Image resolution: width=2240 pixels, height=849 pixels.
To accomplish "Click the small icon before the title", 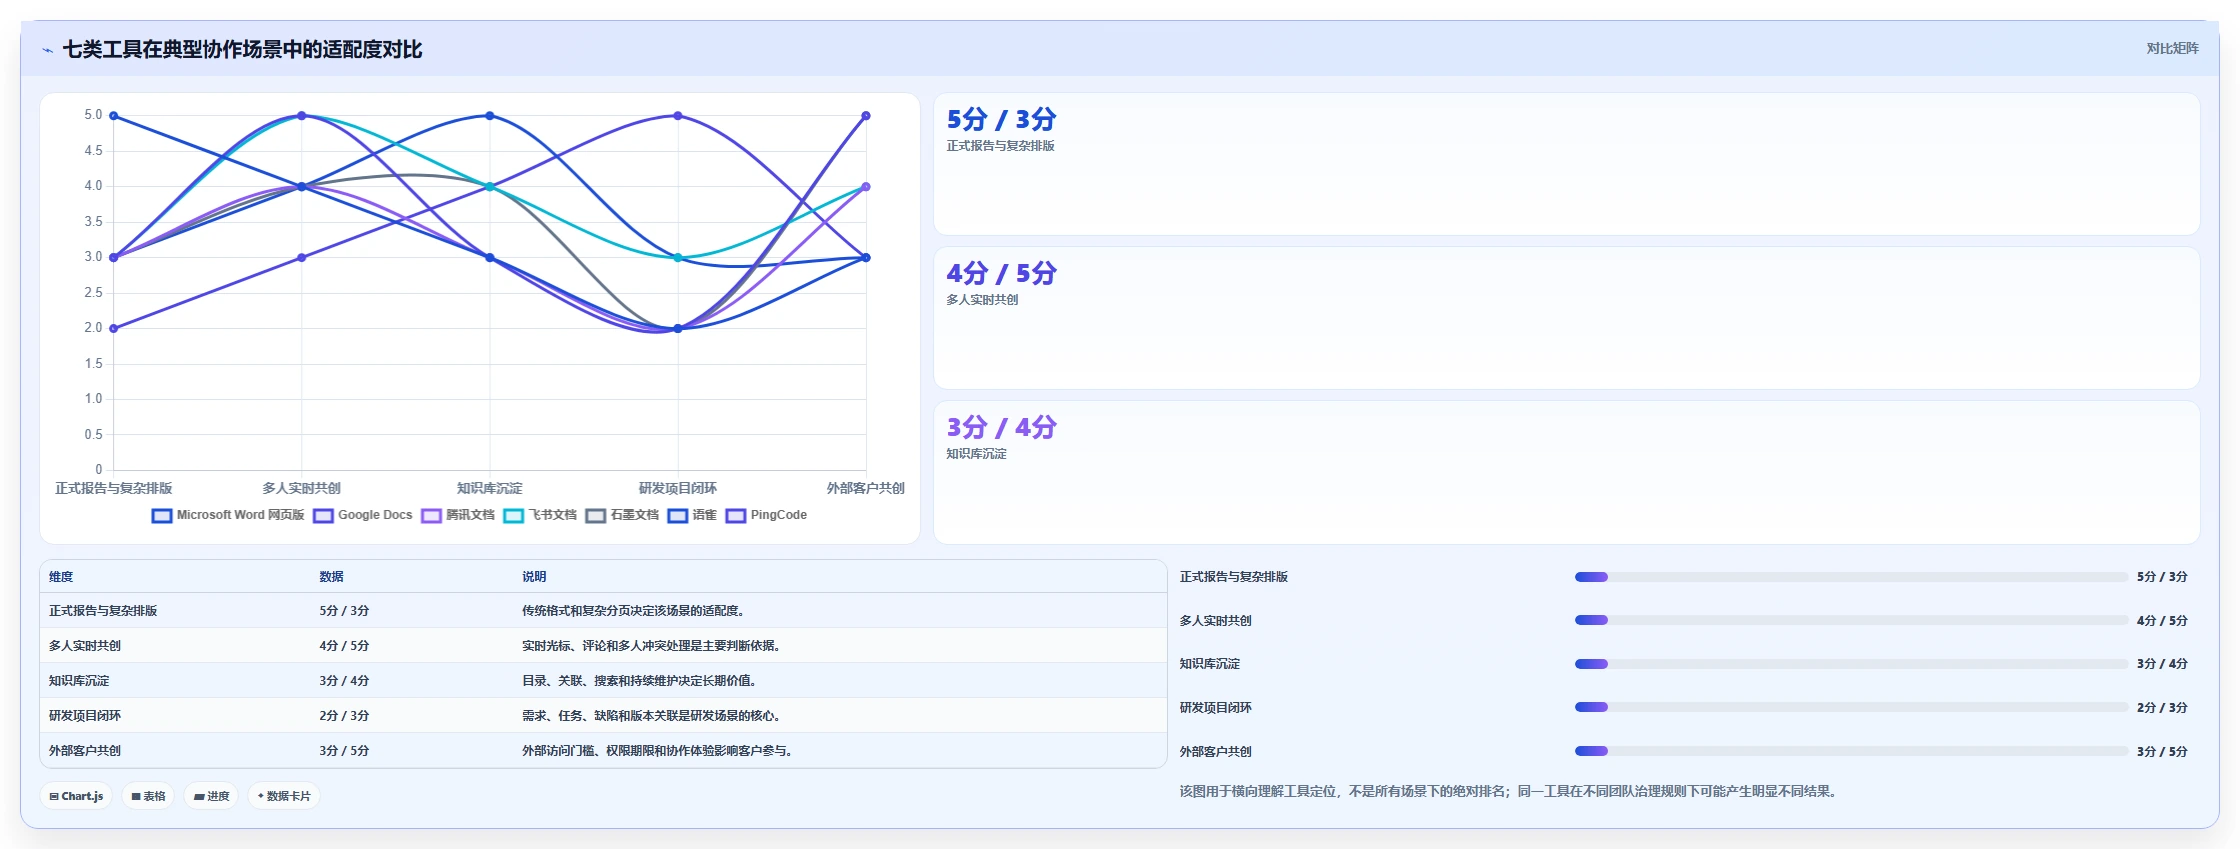I will [47, 50].
